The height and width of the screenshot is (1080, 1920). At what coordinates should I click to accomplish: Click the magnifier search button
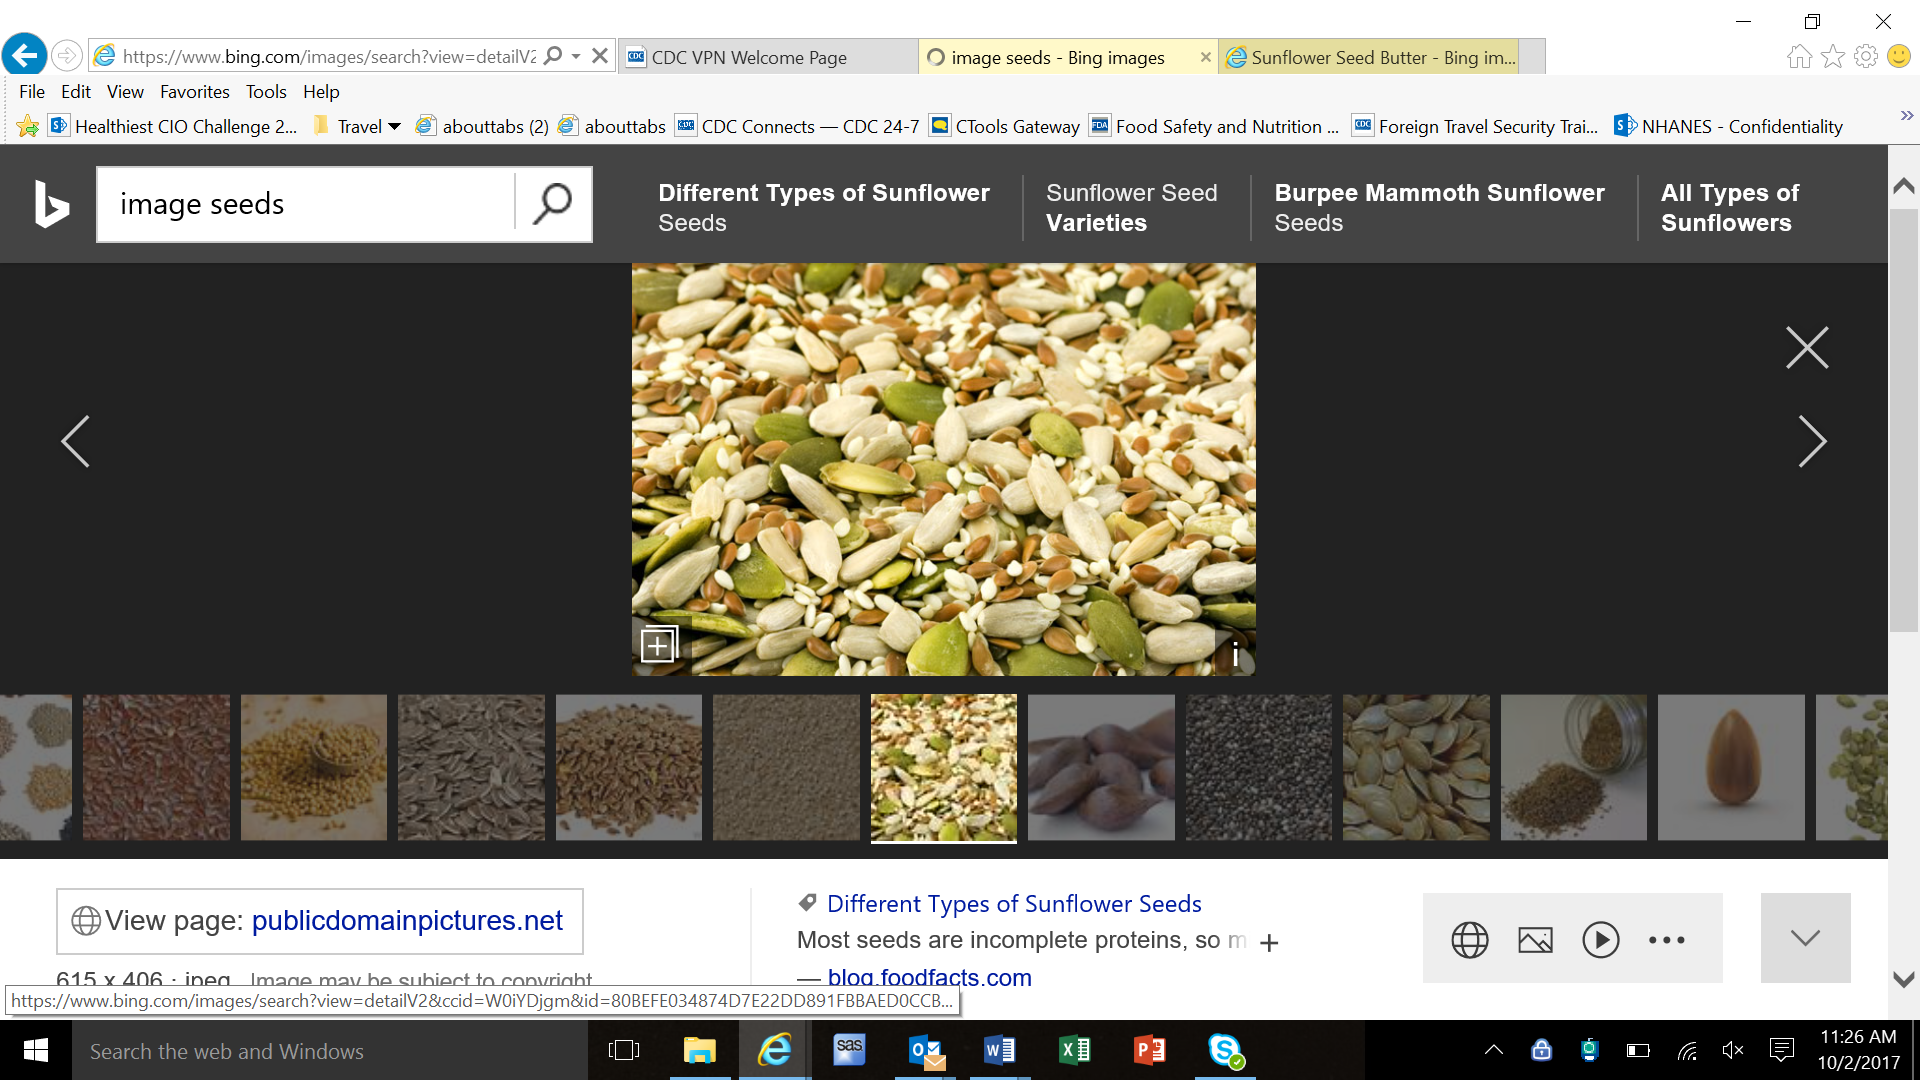tap(552, 204)
